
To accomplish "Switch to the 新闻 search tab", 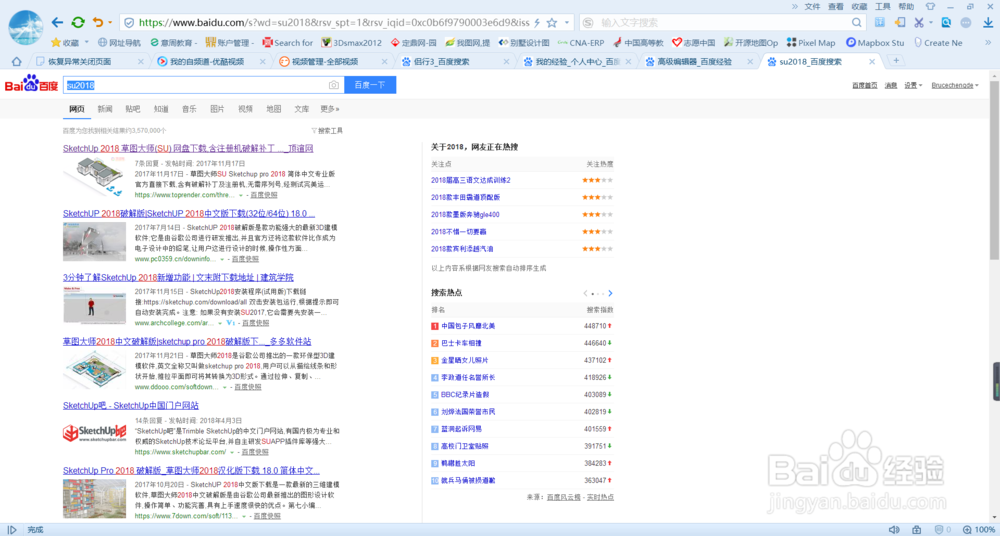I will tap(105, 109).
